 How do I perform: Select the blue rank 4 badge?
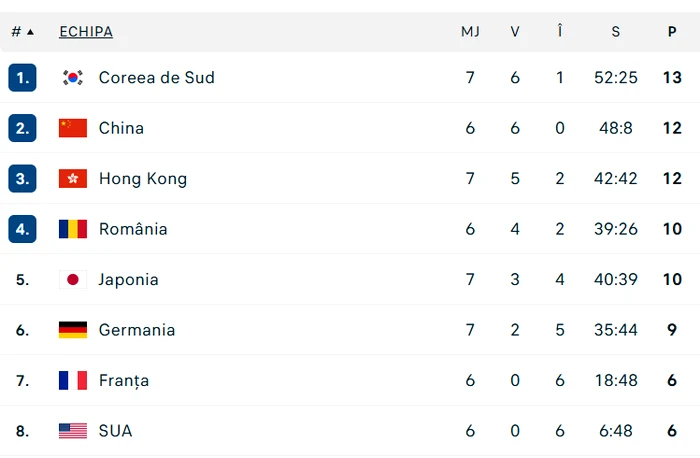pos(22,229)
